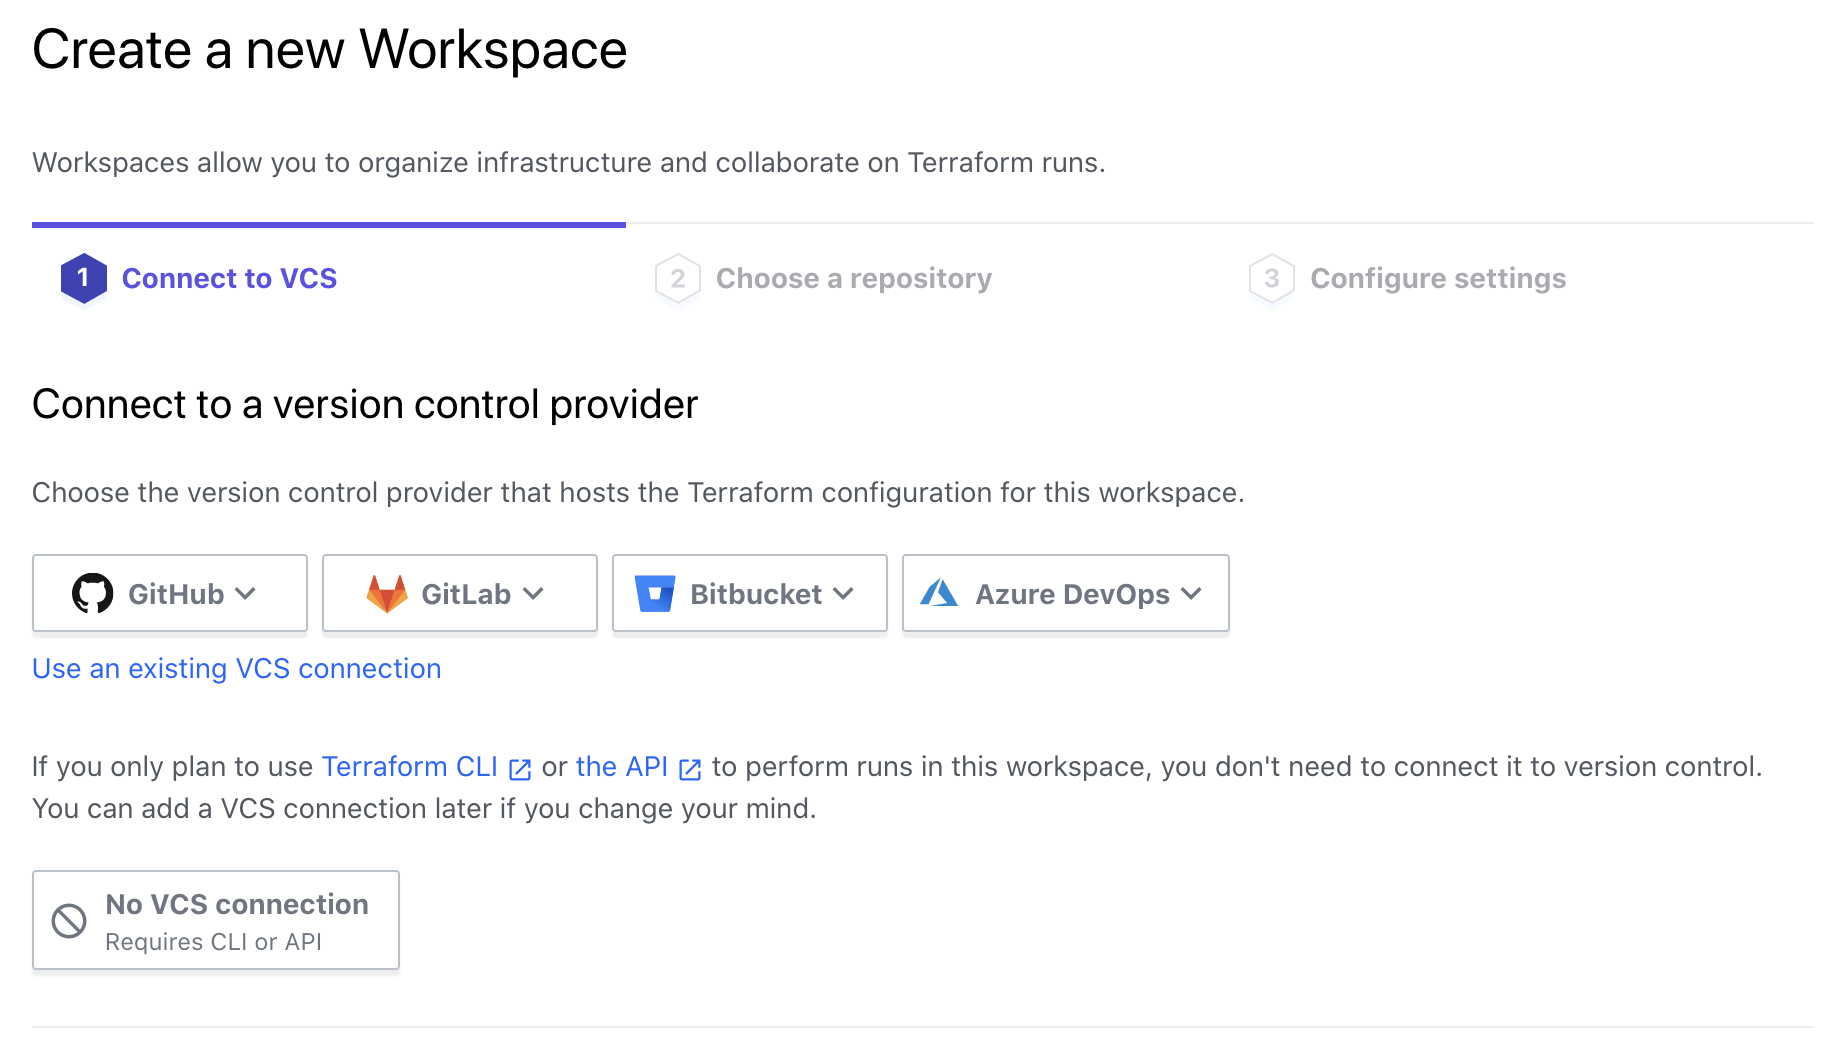1848x1058 pixels.
Task: Click the Azure DevOps logo icon
Action: [939, 593]
